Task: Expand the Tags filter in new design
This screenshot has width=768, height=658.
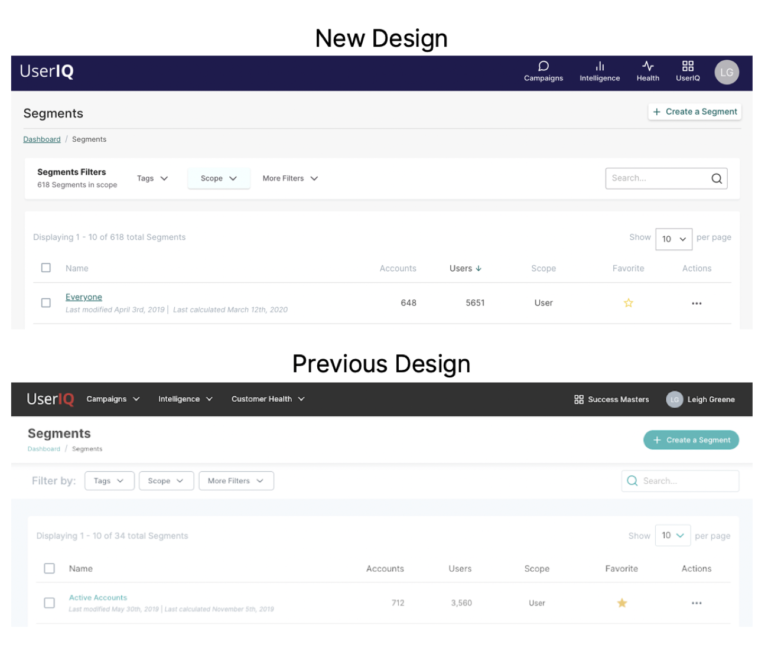Action: (152, 178)
